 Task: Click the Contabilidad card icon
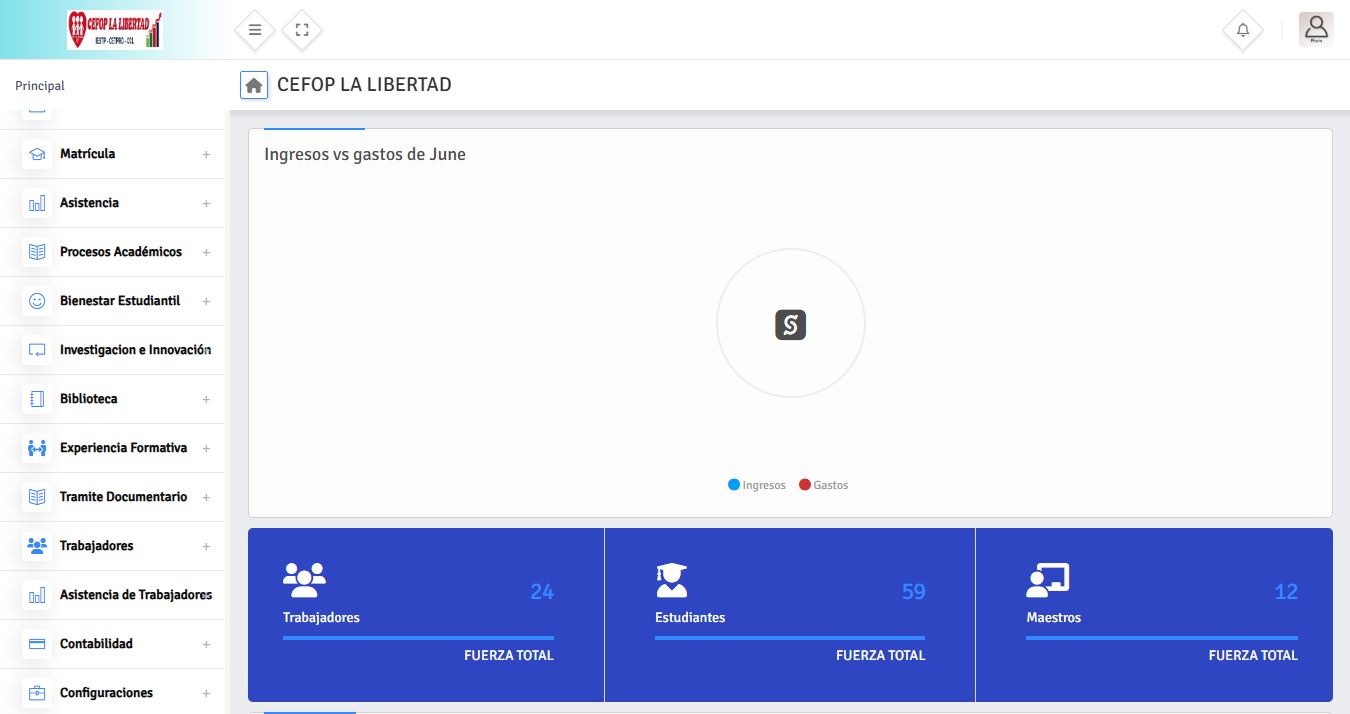pos(37,644)
